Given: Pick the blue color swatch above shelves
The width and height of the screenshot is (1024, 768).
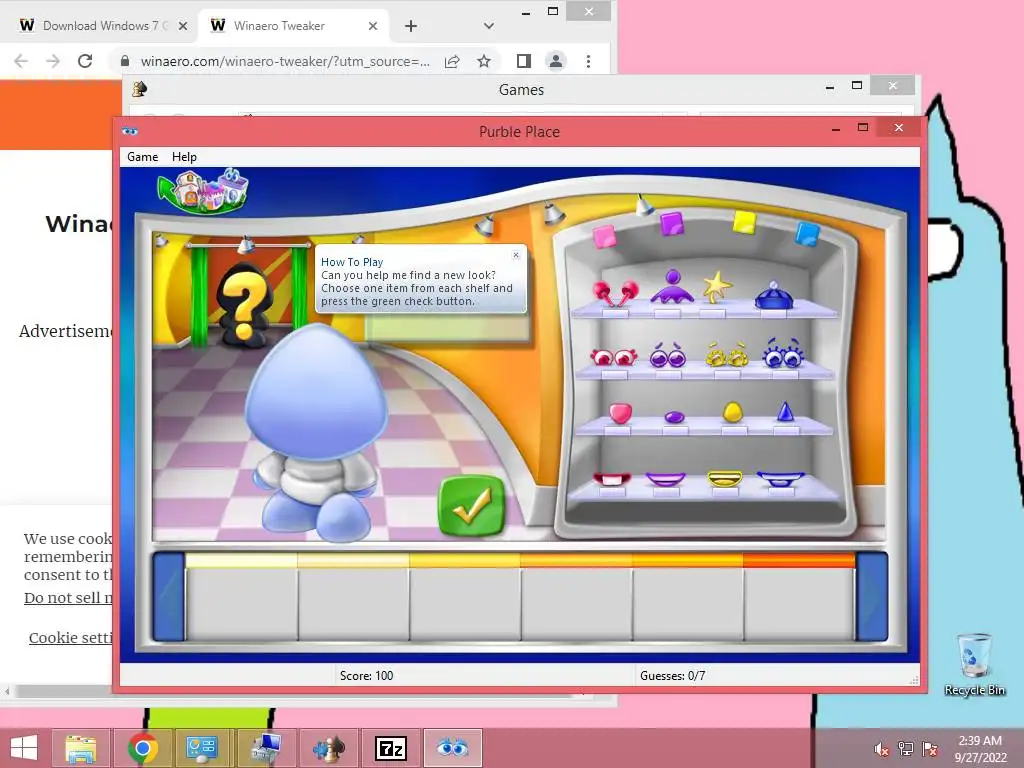Looking at the screenshot, I should [807, 233].
